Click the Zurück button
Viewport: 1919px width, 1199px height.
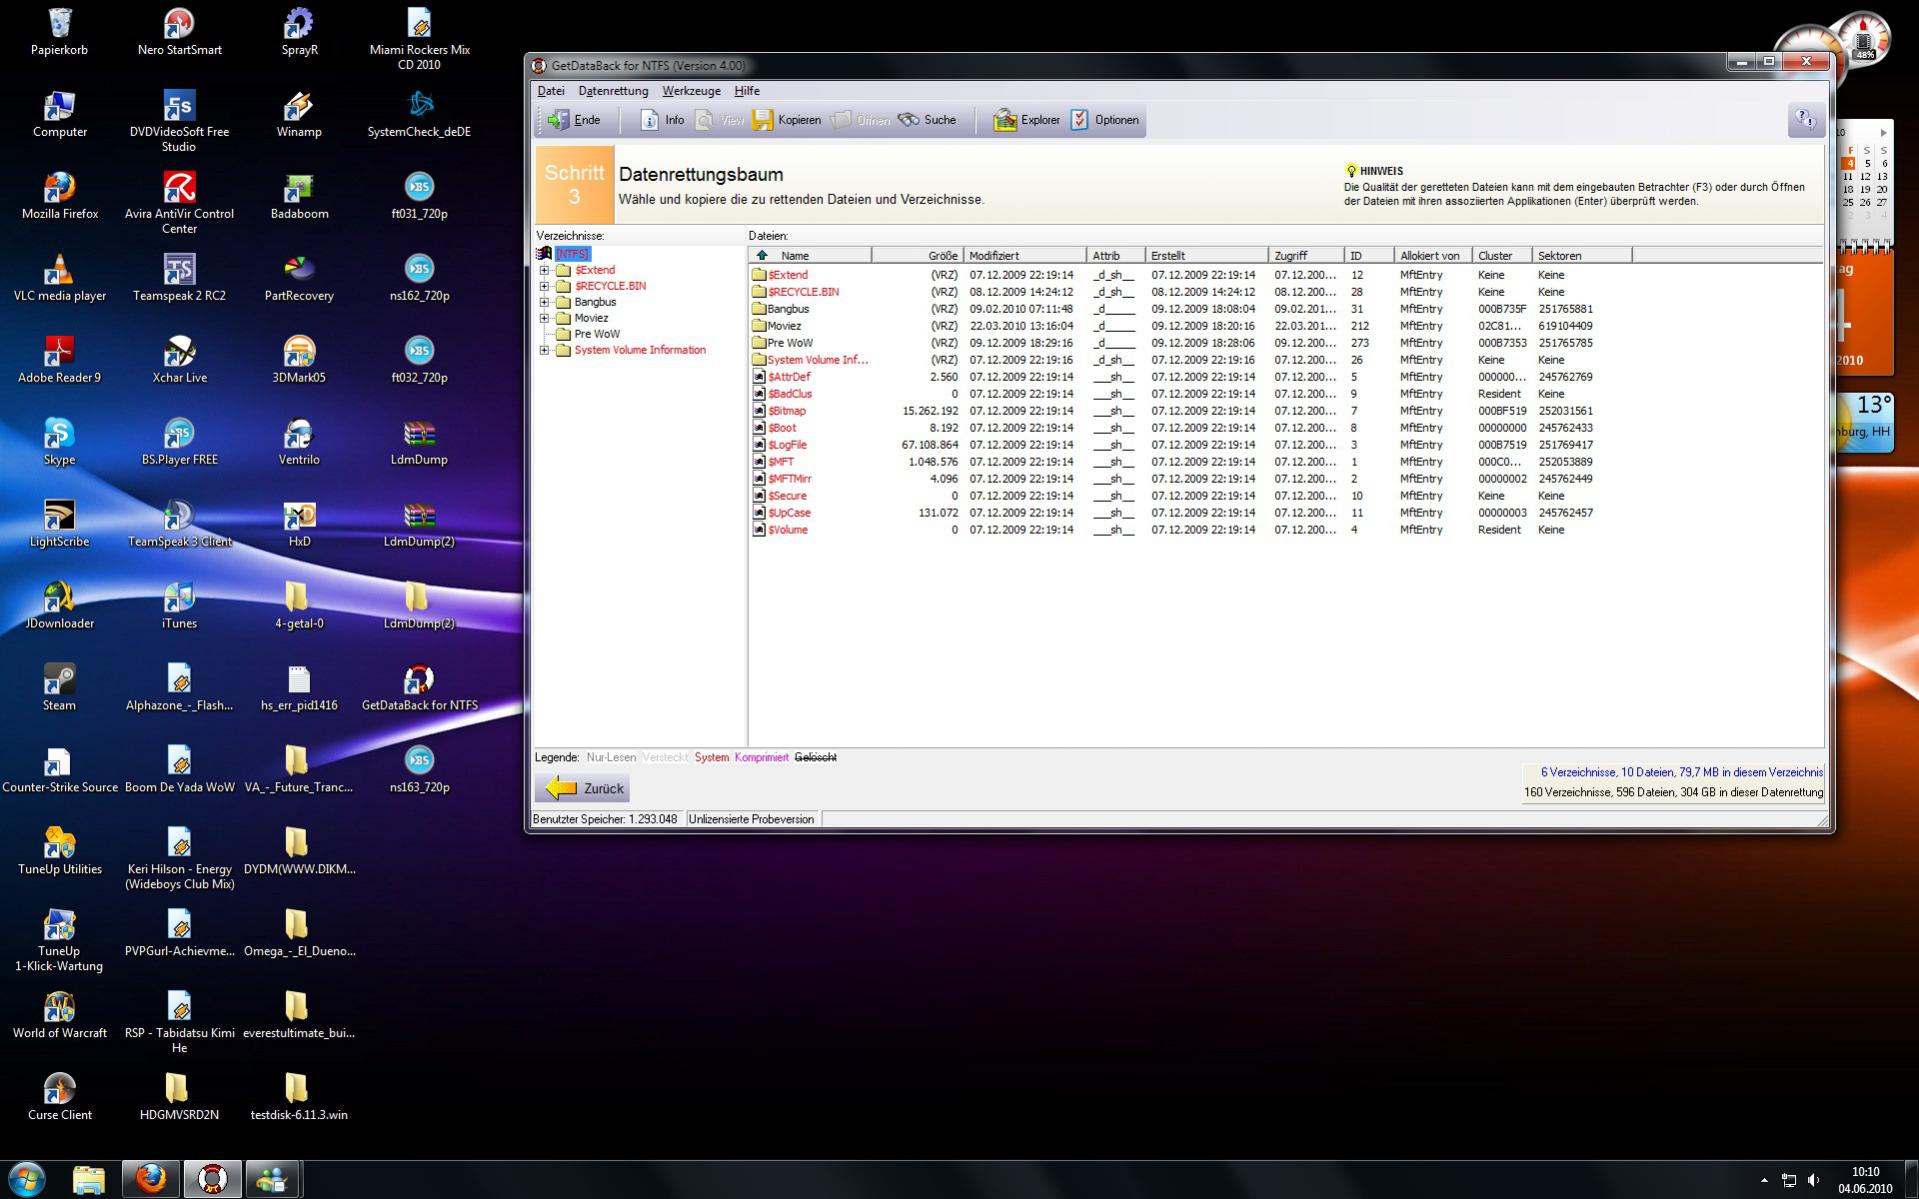(x=582, y=788)
